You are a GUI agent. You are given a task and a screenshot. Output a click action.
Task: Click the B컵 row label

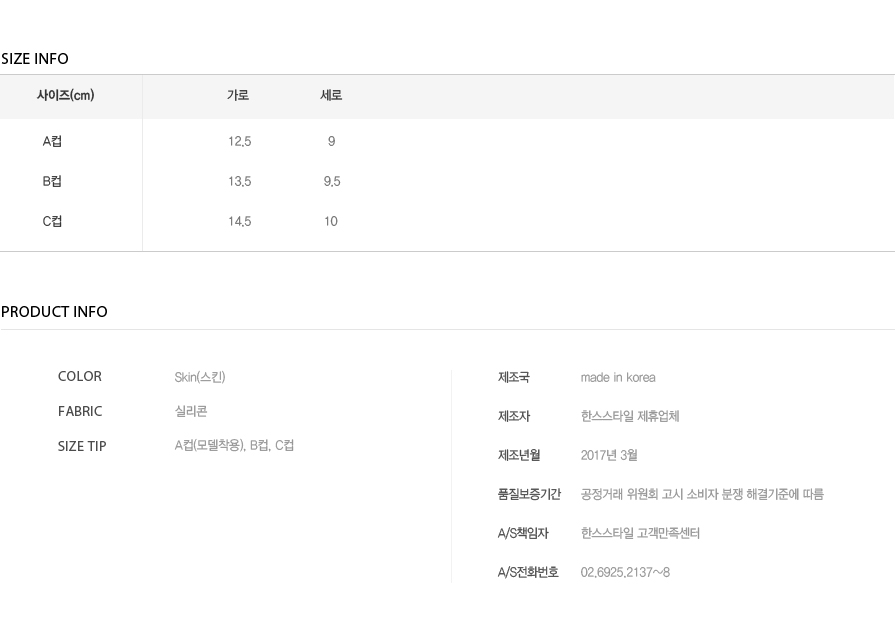point(52,181)
